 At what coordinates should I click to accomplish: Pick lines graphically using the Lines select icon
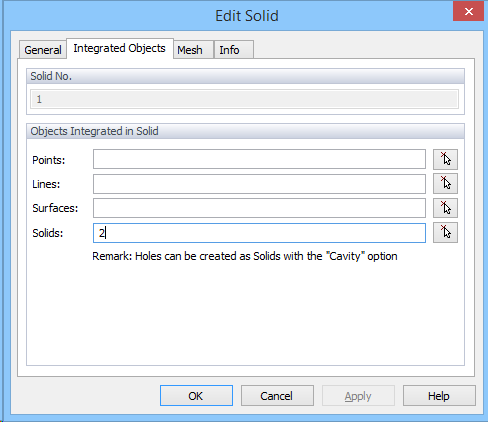(x=445, y=184)
